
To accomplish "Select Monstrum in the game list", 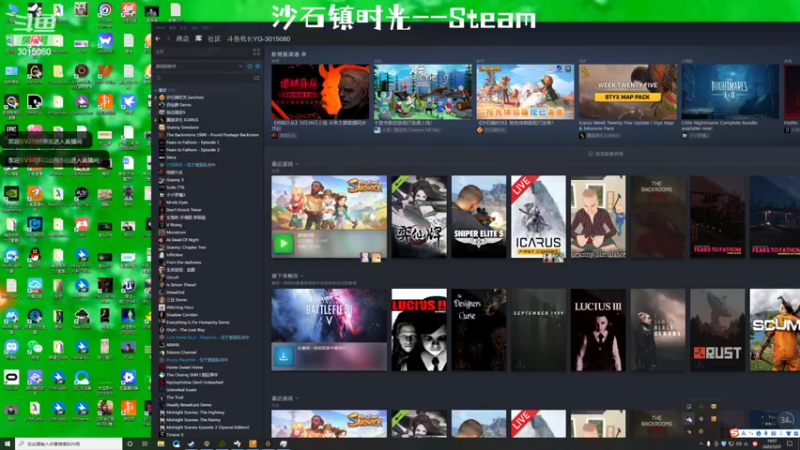I will click(x=176, y=232).
